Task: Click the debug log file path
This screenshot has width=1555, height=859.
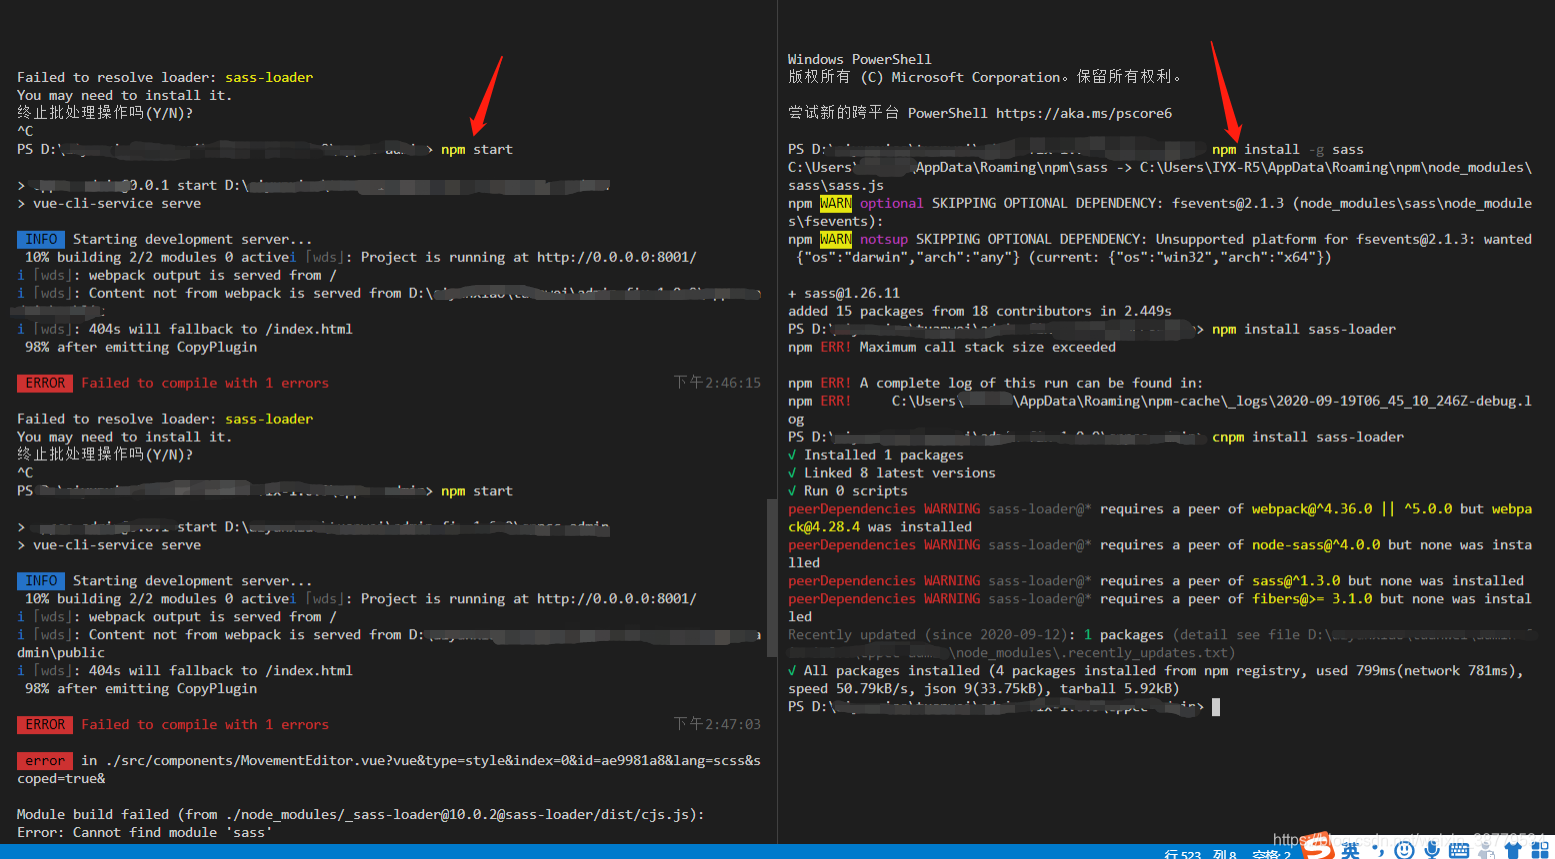Action: click(x=1160, y=410)
